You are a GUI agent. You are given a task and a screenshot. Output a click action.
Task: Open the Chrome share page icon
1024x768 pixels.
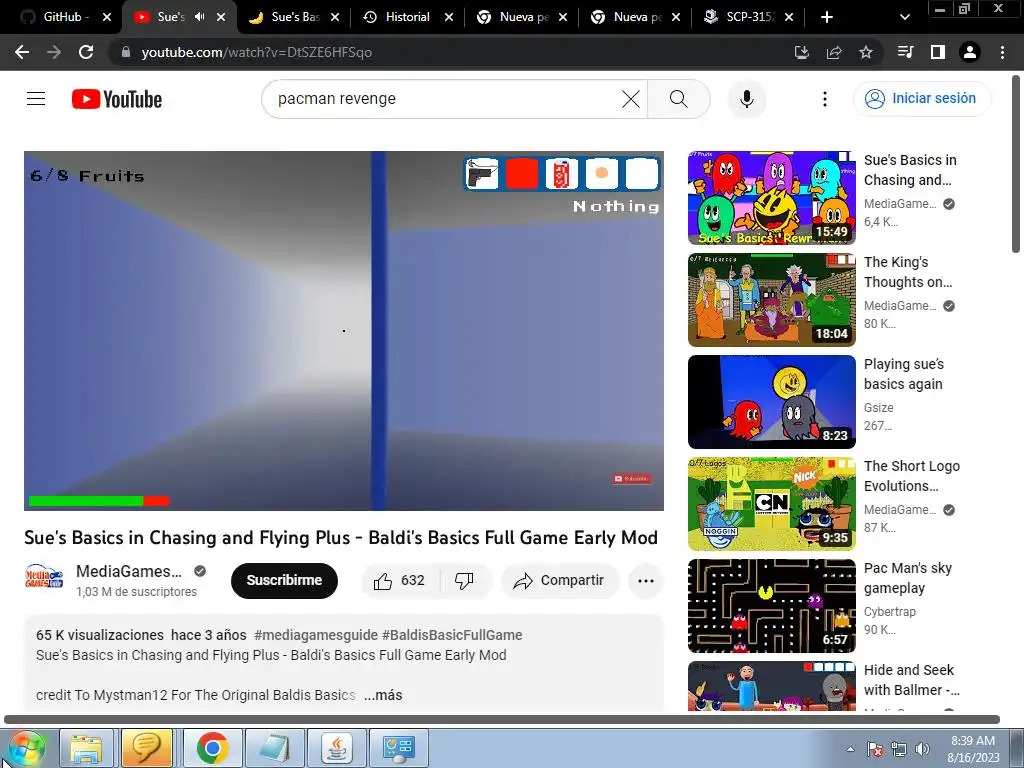click(x=834, y=52)
